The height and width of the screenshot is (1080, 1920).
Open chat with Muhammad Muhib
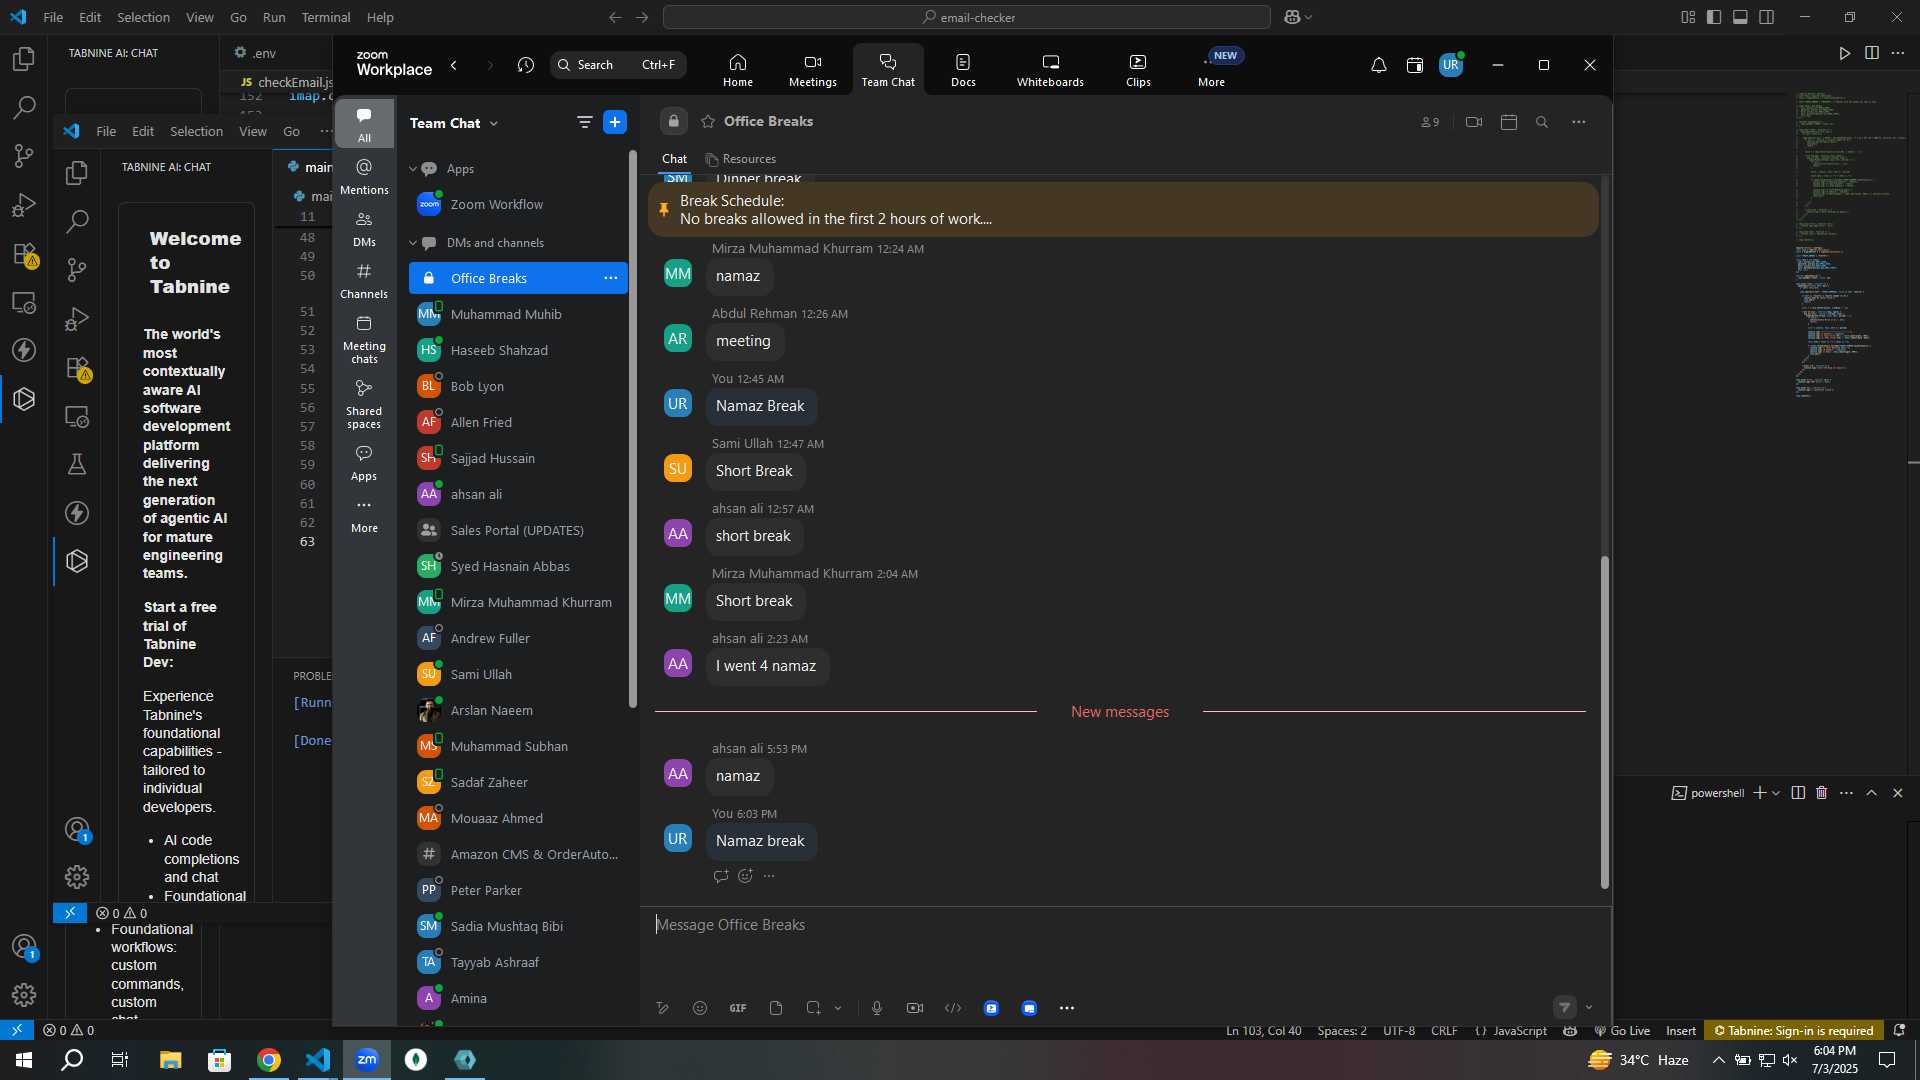tap(518, 314)
